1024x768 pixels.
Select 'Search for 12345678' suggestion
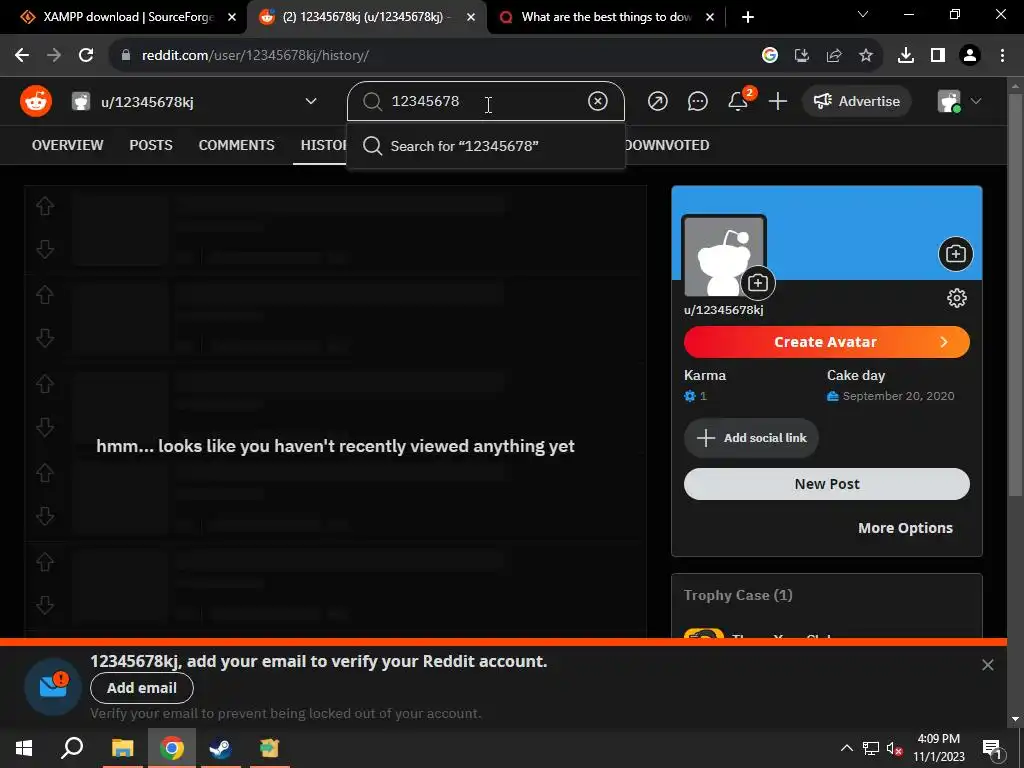[485, 146]
